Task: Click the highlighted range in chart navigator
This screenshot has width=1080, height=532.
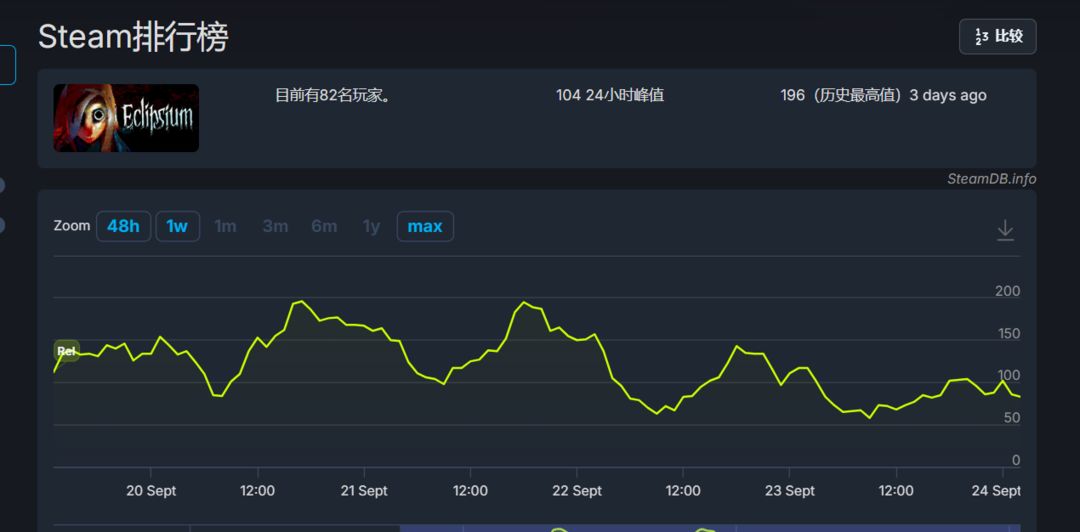Action: tap(710, 528)
